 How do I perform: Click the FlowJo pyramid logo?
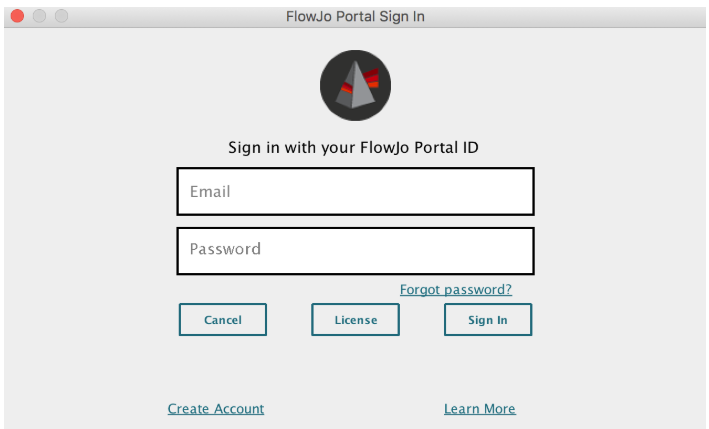[353, 88]
